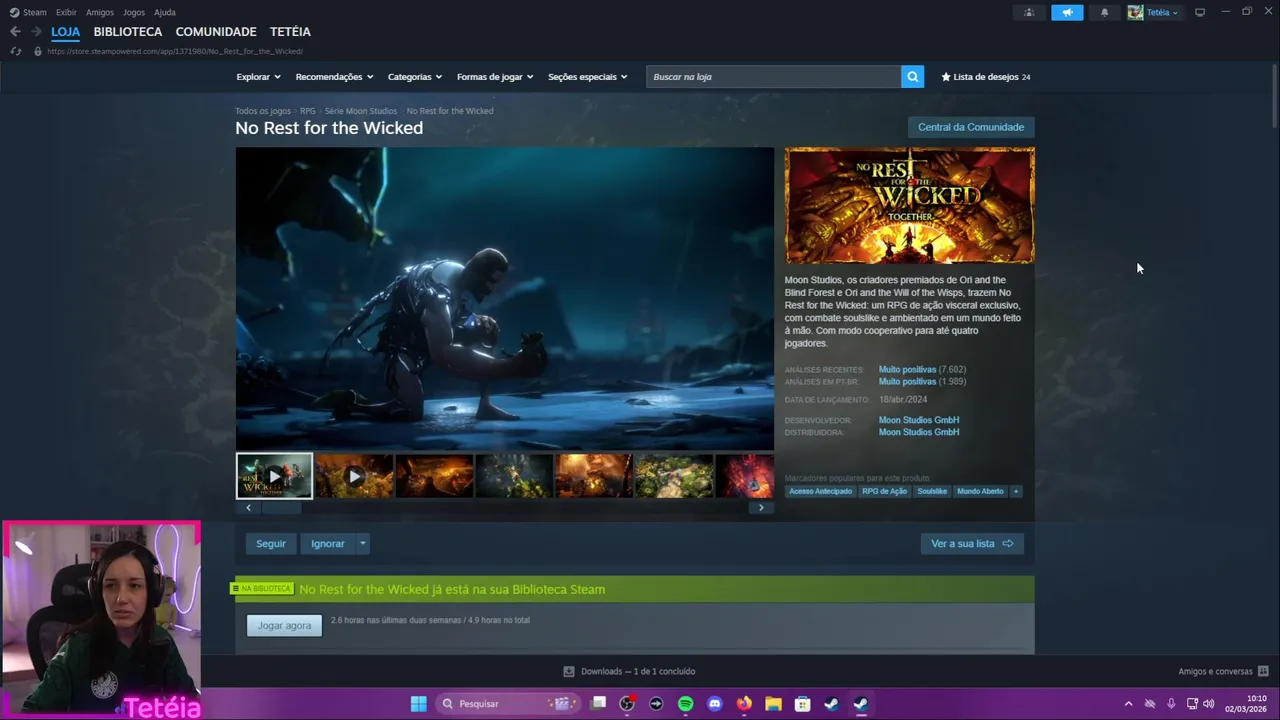Image resolution: width=1280 pixels, height=720 pixels.
Task: Open the Ignorar options dropdown arrow
Action: 362,544
